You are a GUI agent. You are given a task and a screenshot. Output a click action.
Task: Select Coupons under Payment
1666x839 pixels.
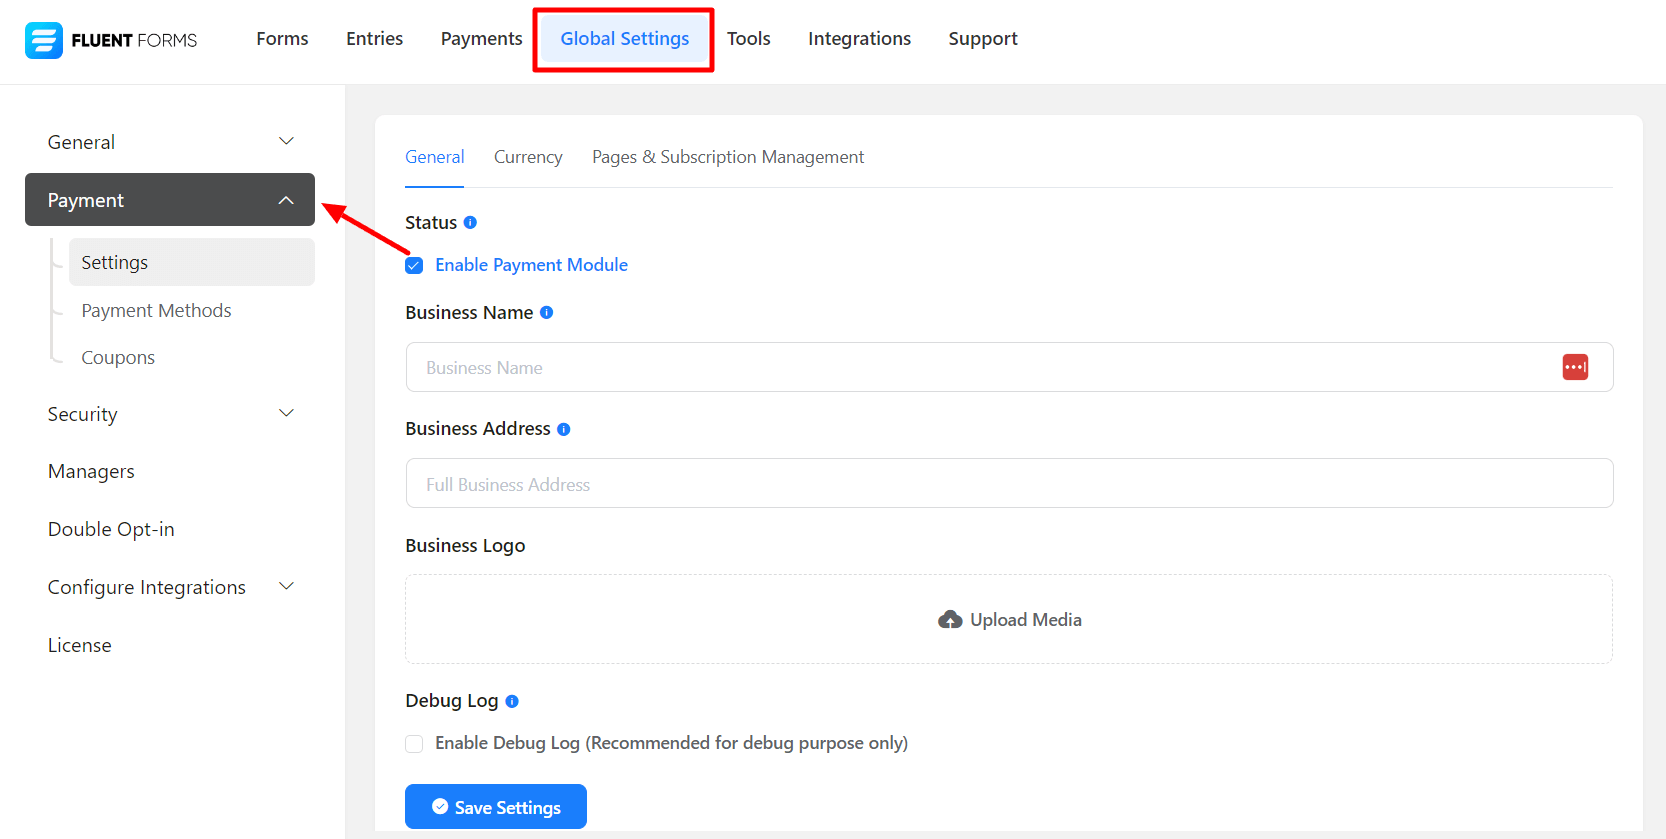pyautogui.click(x=118, y=358)
